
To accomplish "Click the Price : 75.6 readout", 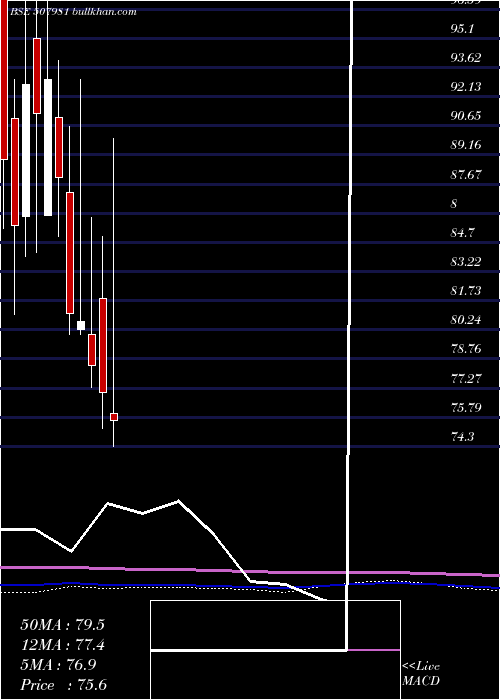I will (63, 685).
